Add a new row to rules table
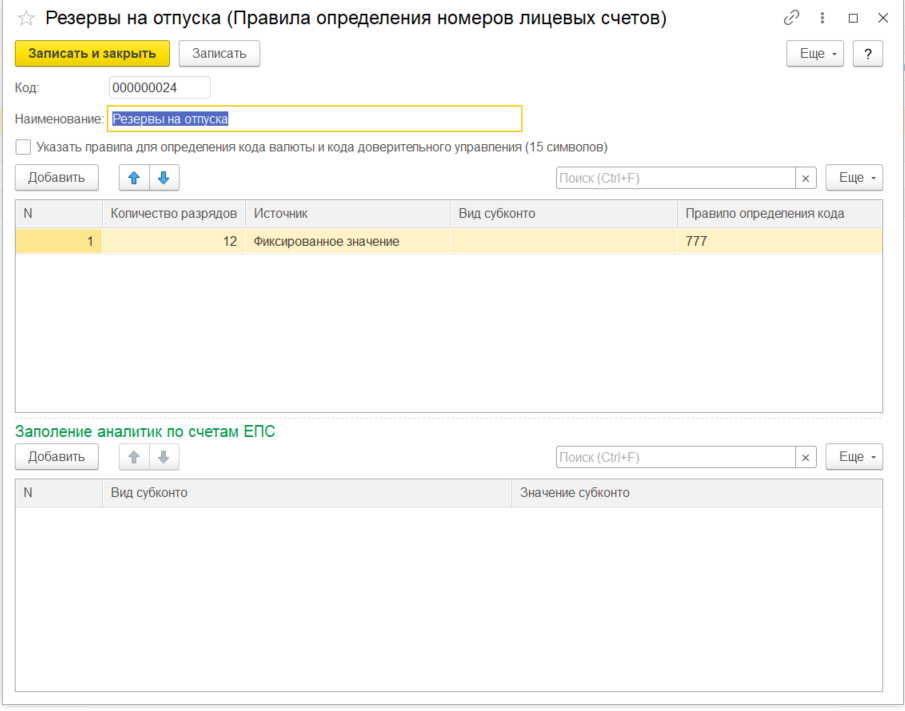 (57, 177)
